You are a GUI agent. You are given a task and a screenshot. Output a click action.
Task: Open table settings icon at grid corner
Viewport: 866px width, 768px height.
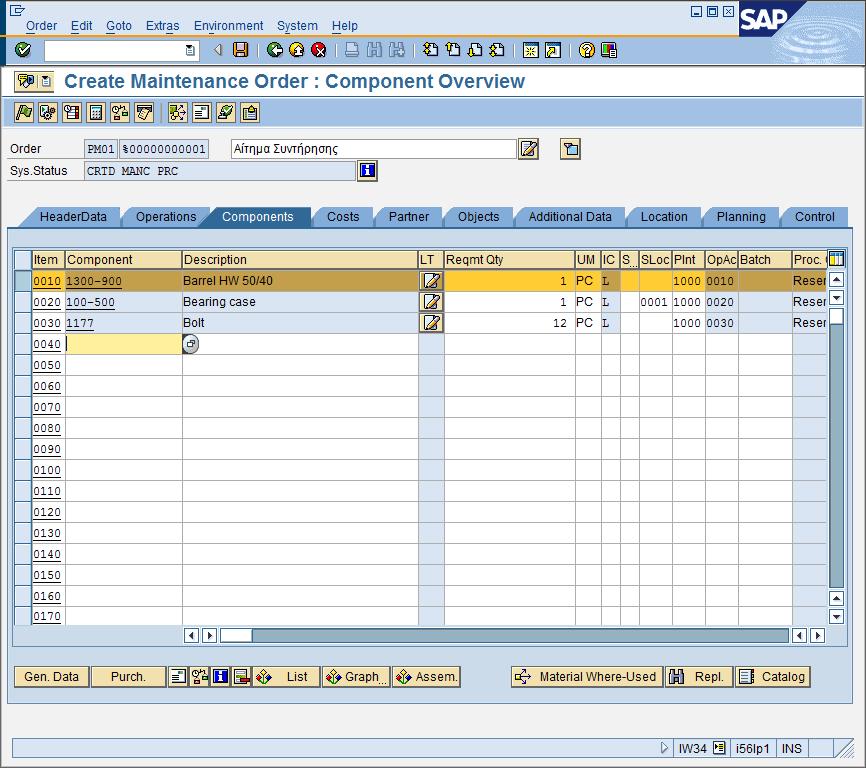[x=836, y=258]
